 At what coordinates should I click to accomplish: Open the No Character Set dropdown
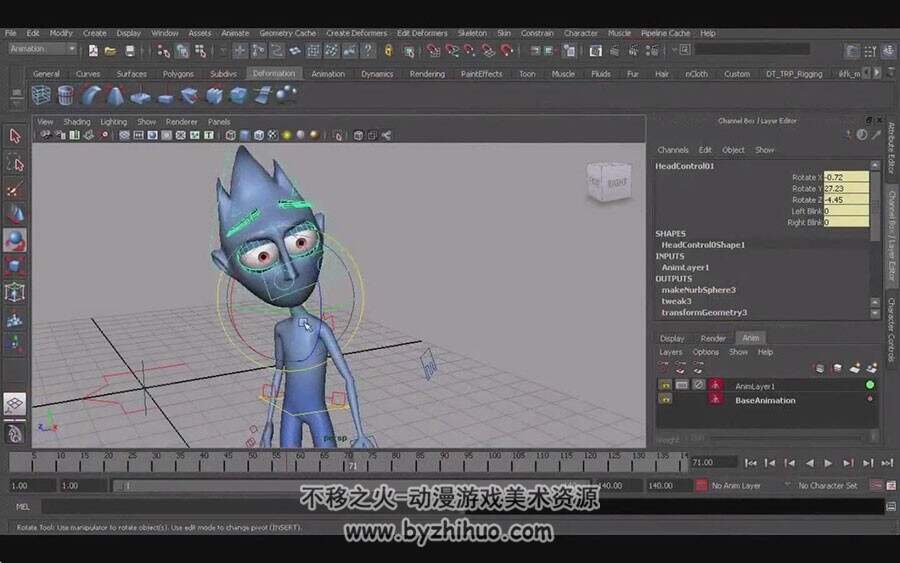tap(828, 486)
